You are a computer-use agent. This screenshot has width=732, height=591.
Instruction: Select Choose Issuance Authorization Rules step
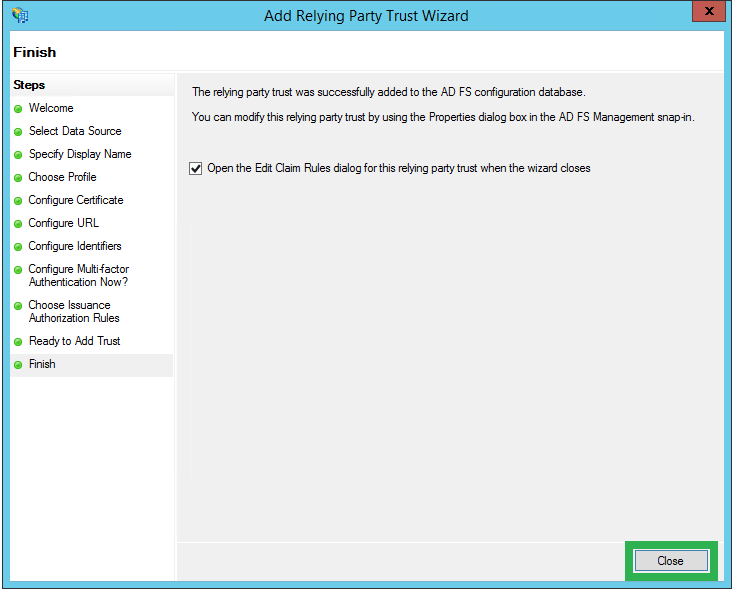[74, 311]
